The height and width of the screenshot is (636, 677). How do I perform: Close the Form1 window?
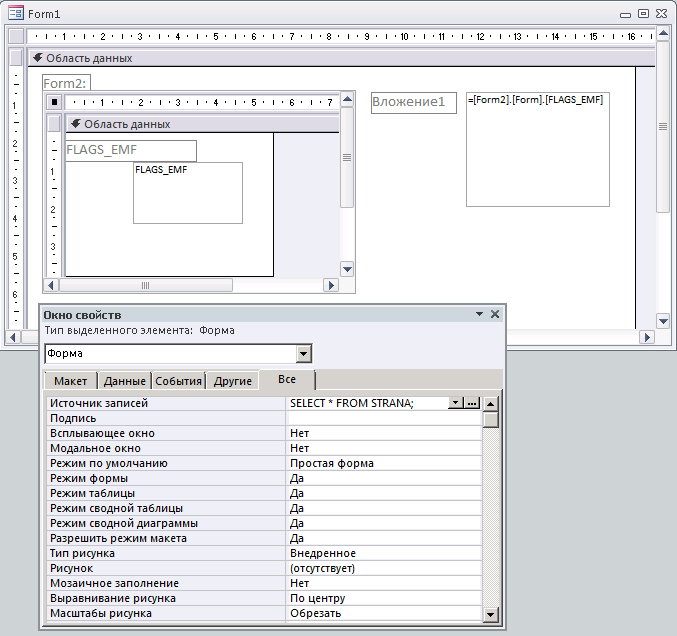661,14
